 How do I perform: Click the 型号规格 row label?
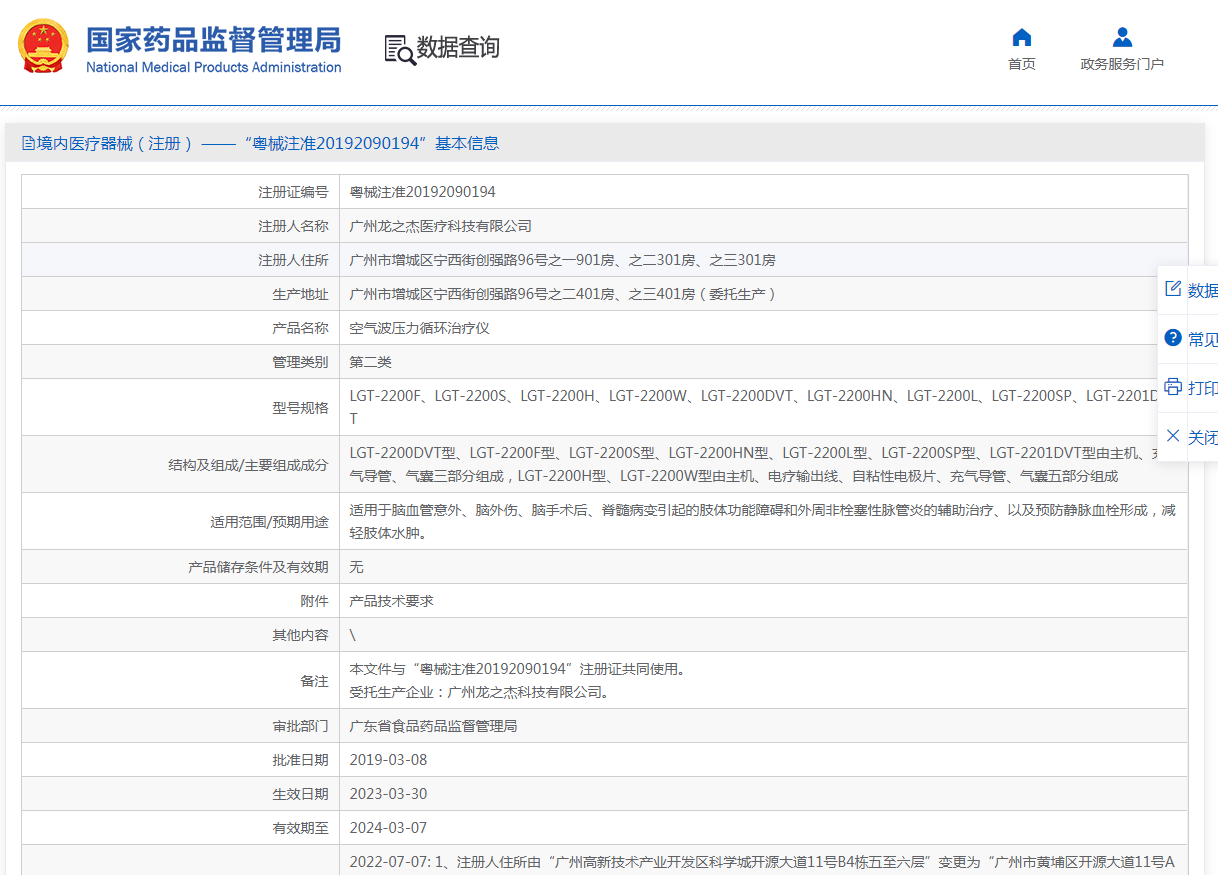(300, 408)
